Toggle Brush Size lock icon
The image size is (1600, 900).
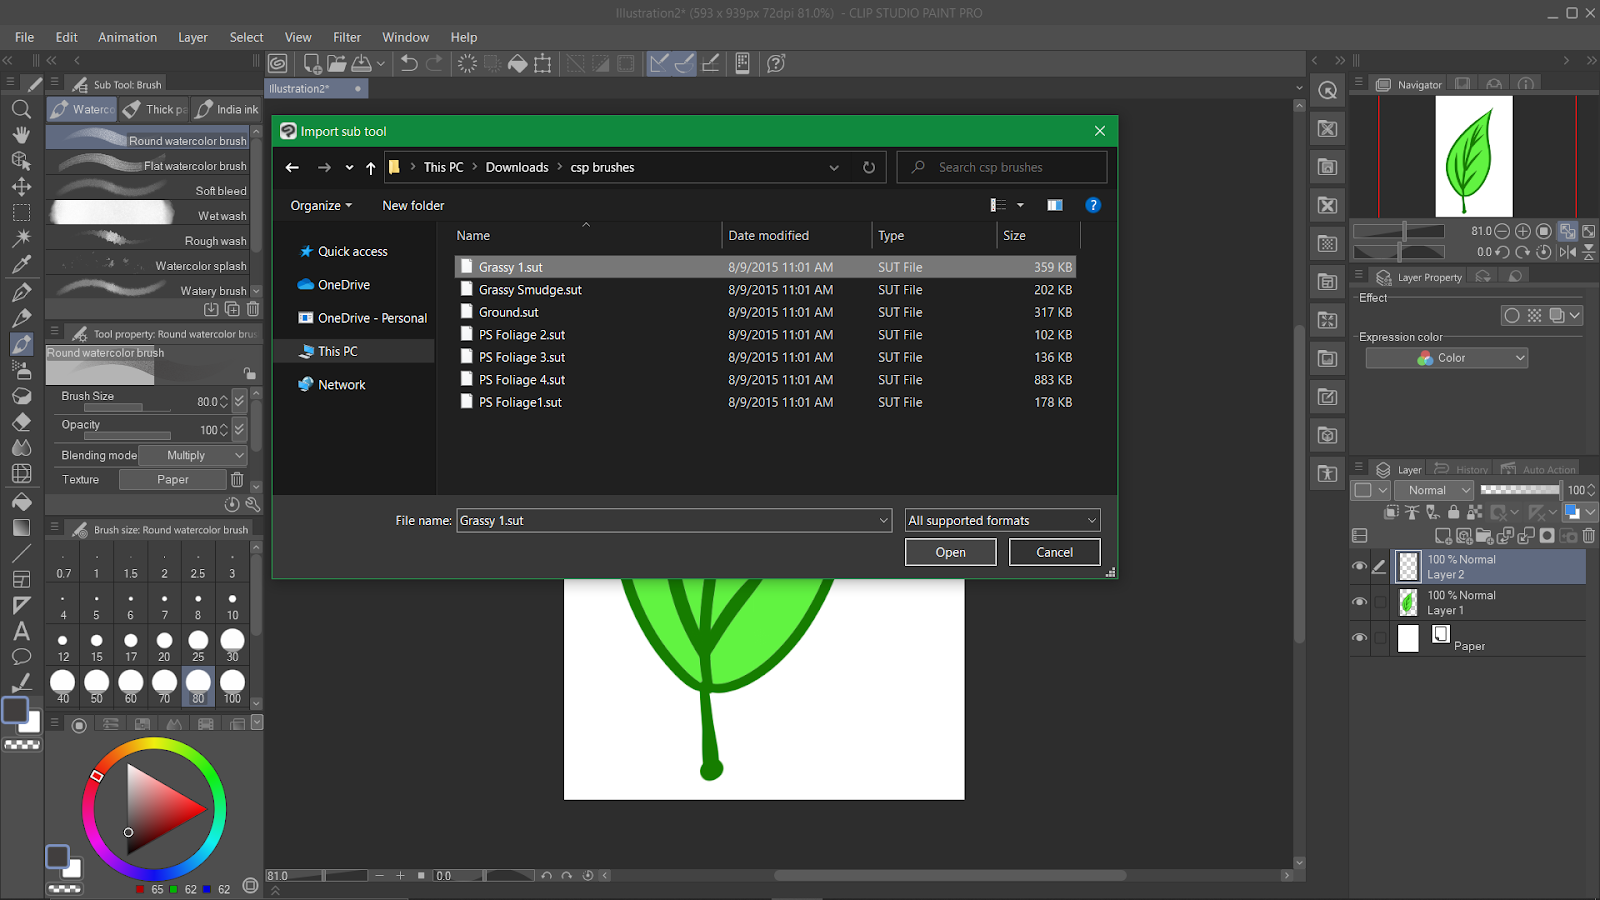click(249, 374)
